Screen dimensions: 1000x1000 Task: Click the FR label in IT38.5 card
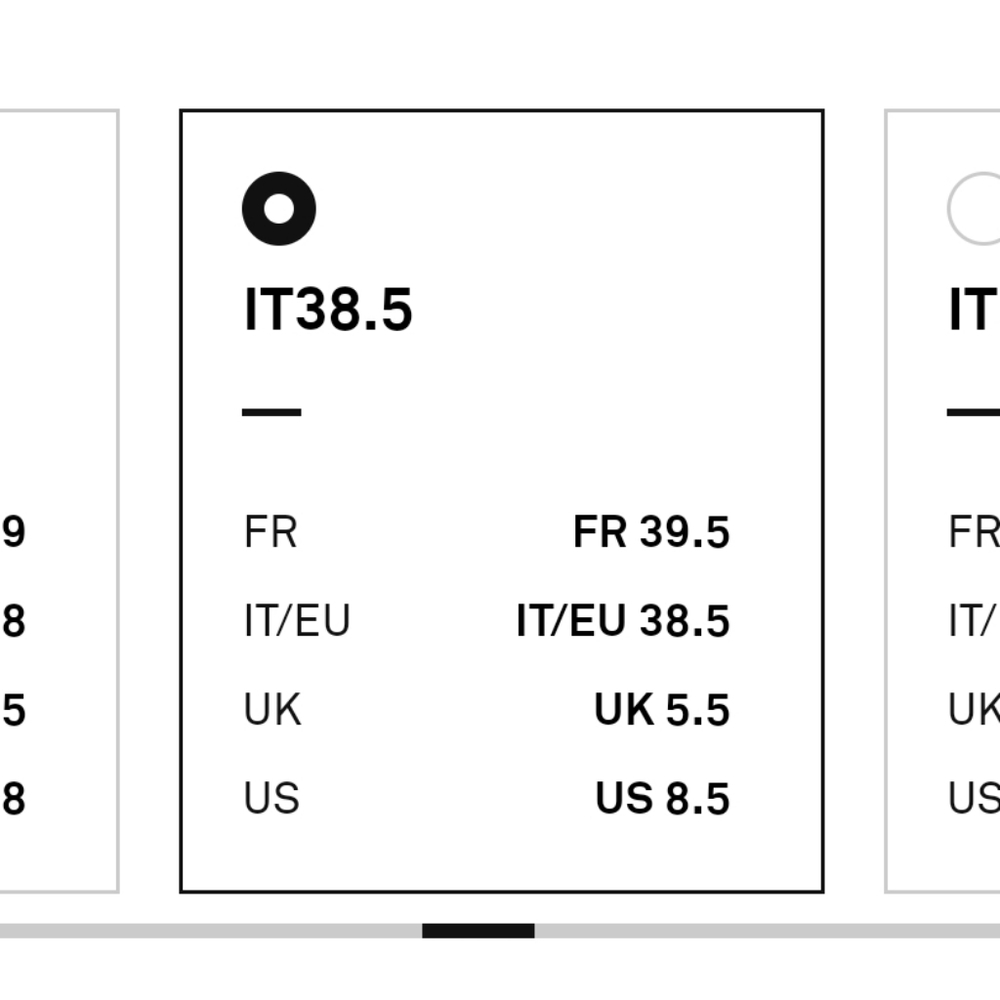point(270,532)
